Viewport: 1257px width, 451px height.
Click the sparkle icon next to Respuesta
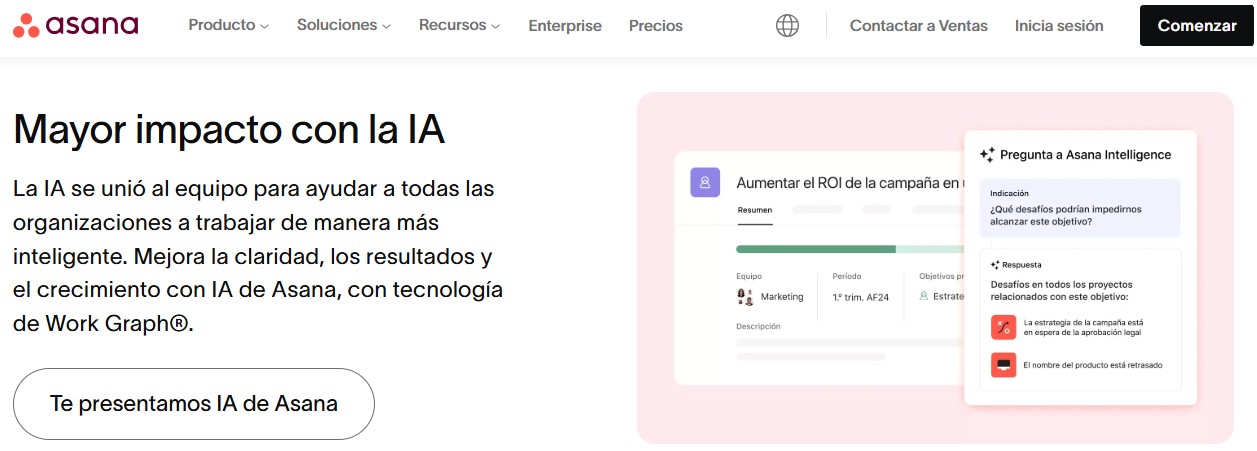(x=994, y=265)
